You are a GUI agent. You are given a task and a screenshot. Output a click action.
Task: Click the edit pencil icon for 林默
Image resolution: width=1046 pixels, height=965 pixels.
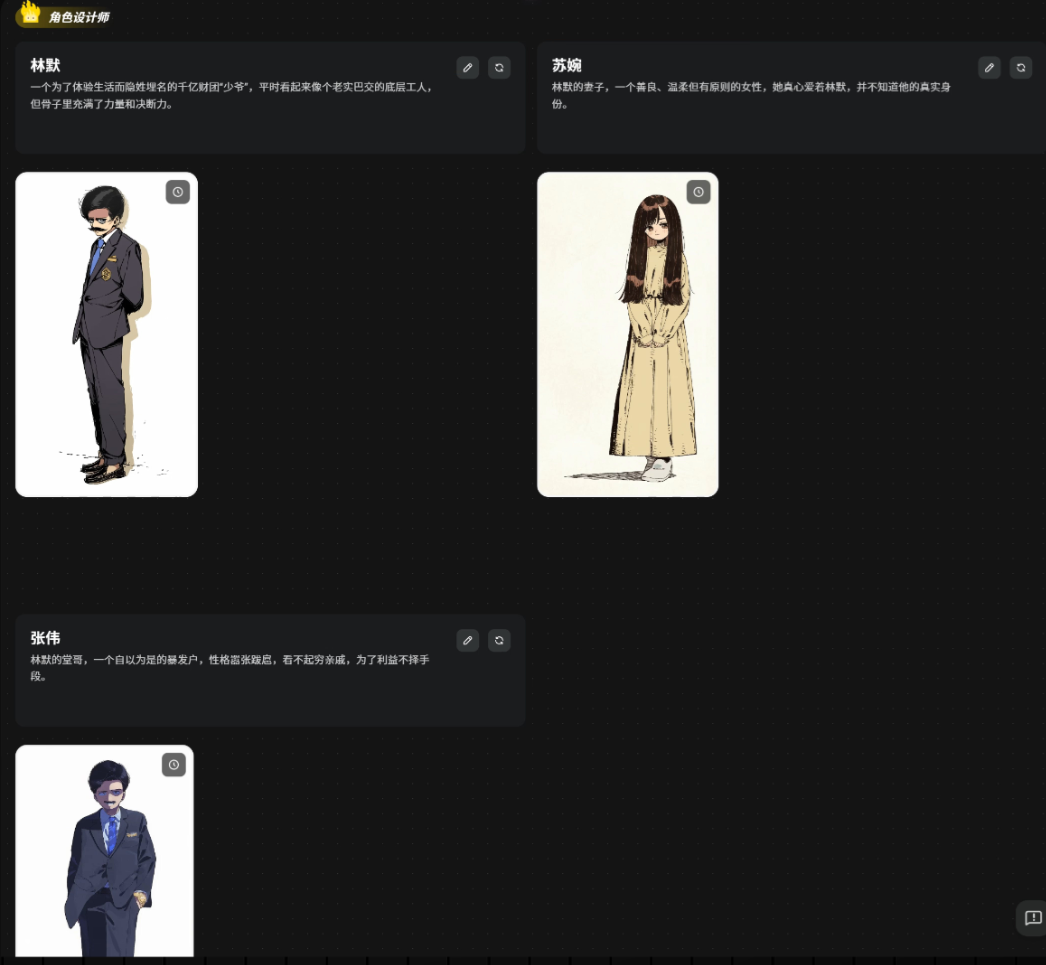tap(467, 68)
